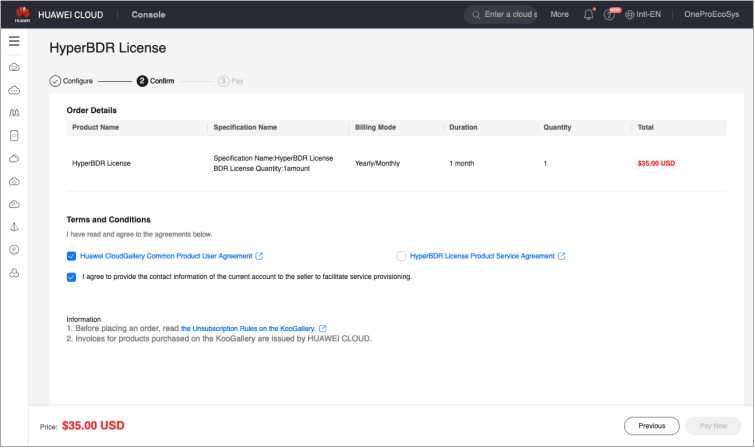Screen dimensions: 755x448
Task: Click the sidebar cloud gauge icon
Action: pos(14,204)
